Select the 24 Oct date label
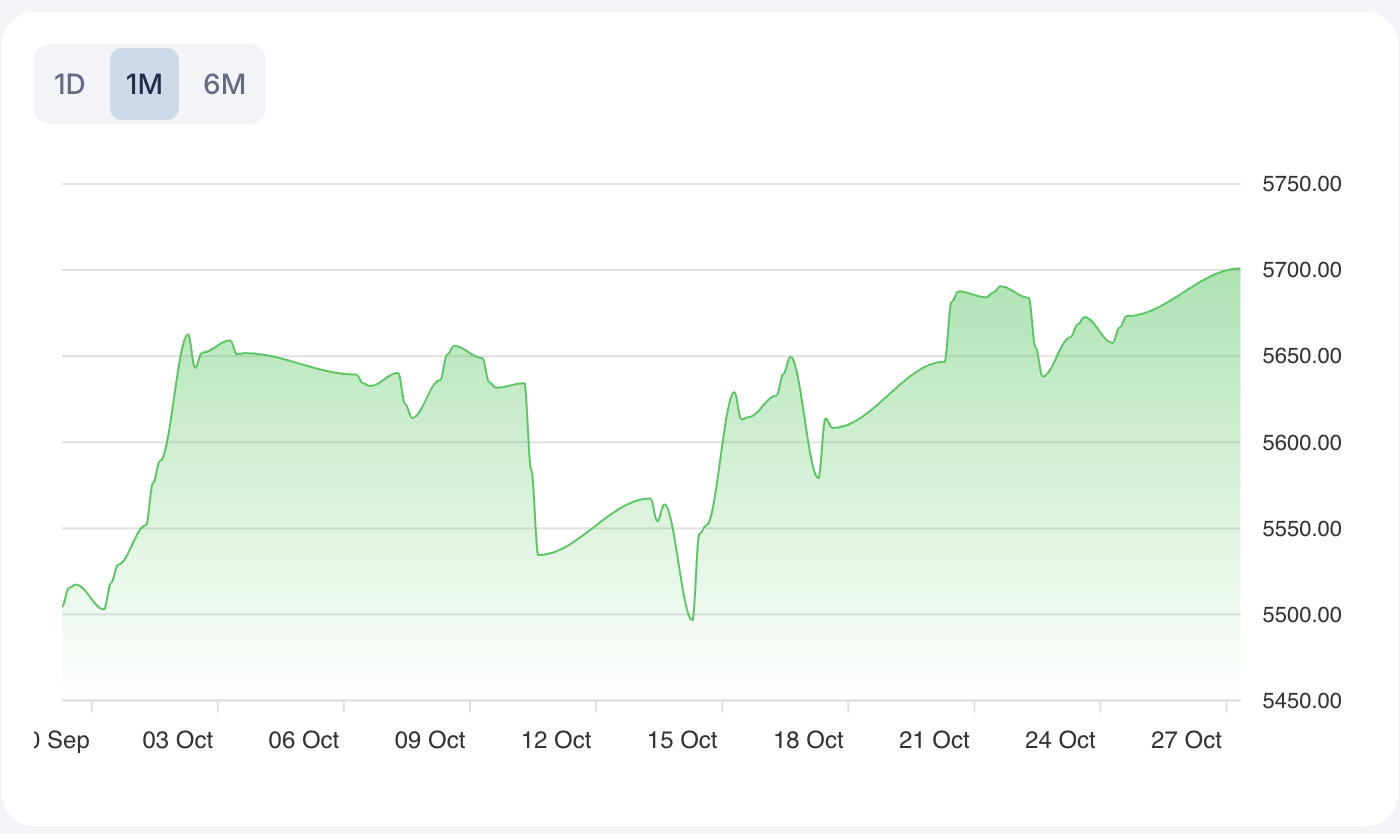Viewport: 1400px width, 834px height. pyautogui.click(x=1060, y=741)
